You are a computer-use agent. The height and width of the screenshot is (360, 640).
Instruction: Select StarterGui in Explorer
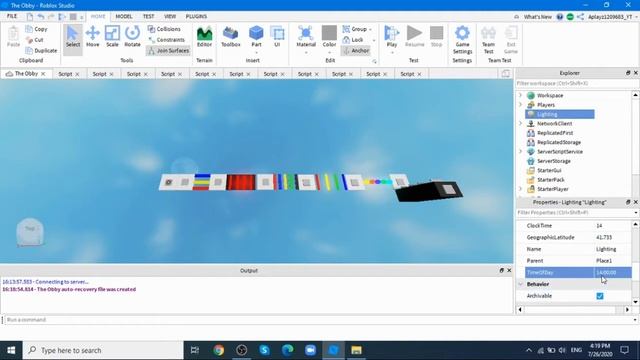[x=549, y=171]
